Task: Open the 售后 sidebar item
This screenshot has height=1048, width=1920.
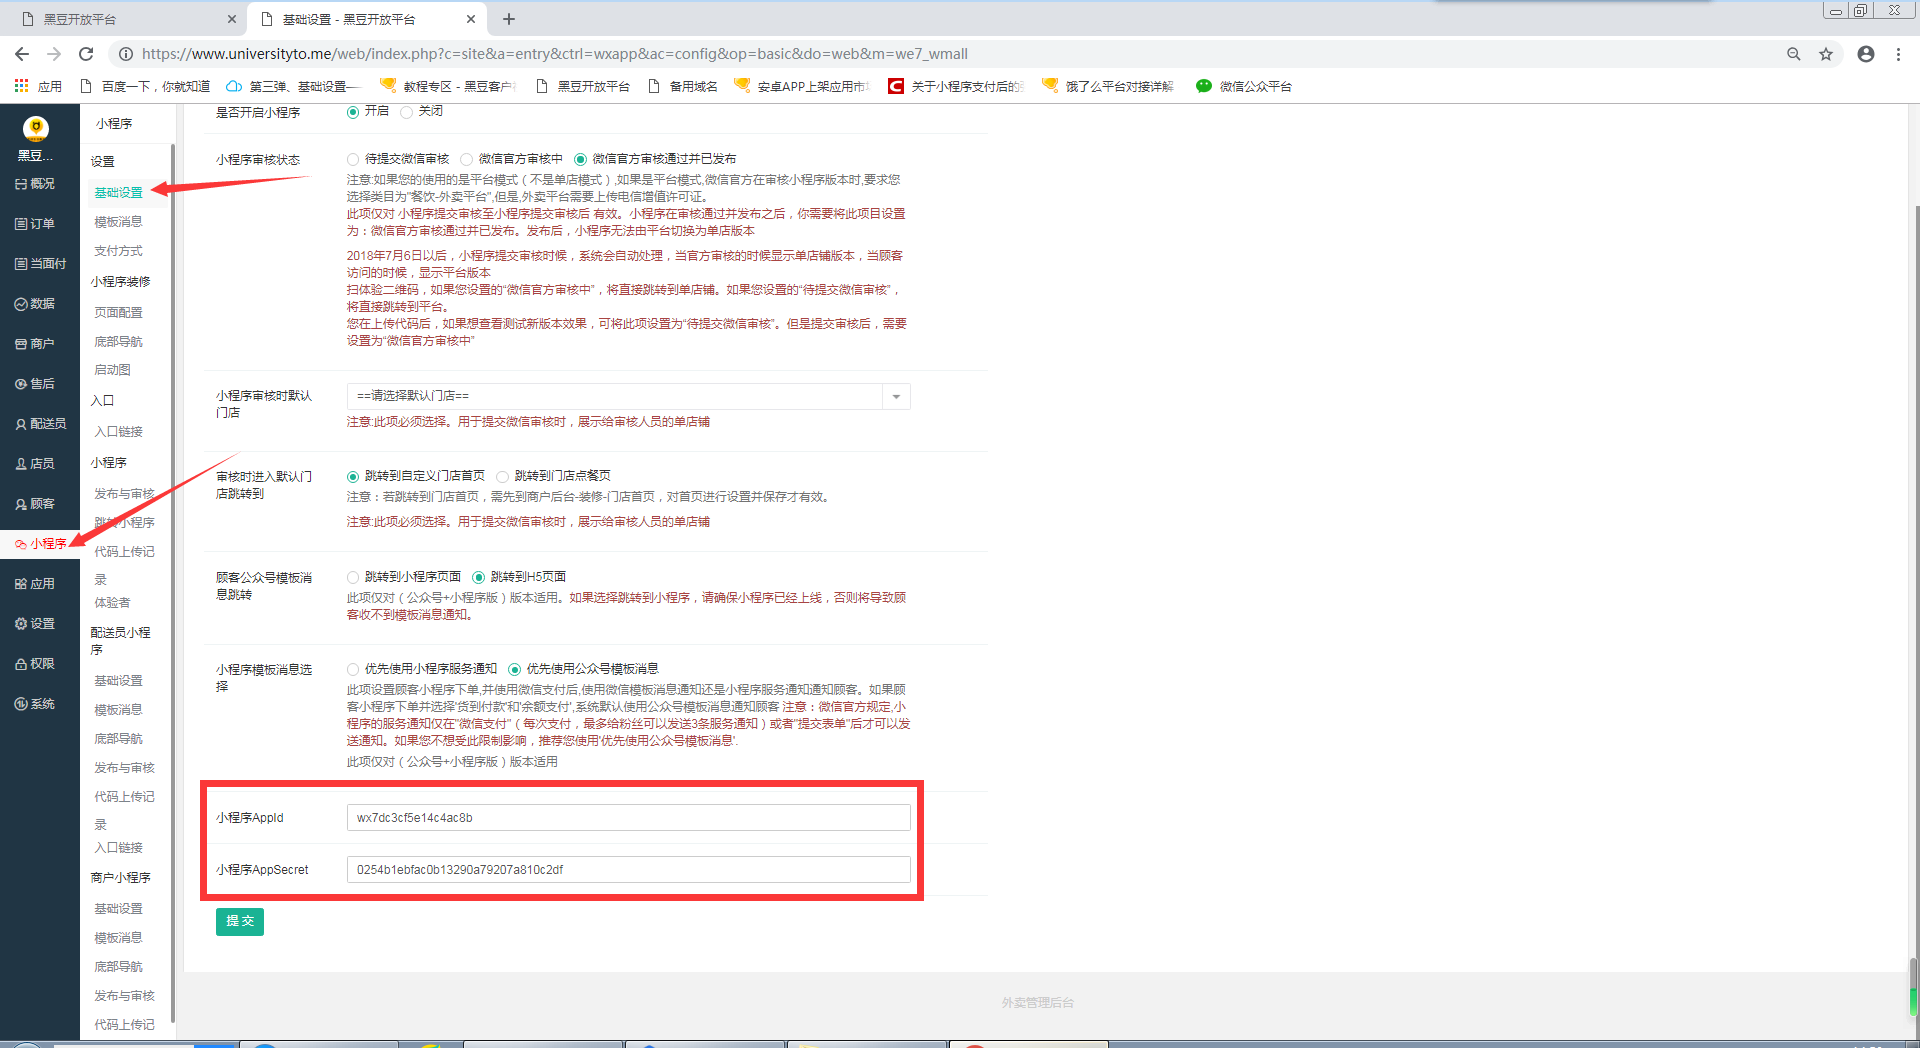Action: (x=36, y=384)
